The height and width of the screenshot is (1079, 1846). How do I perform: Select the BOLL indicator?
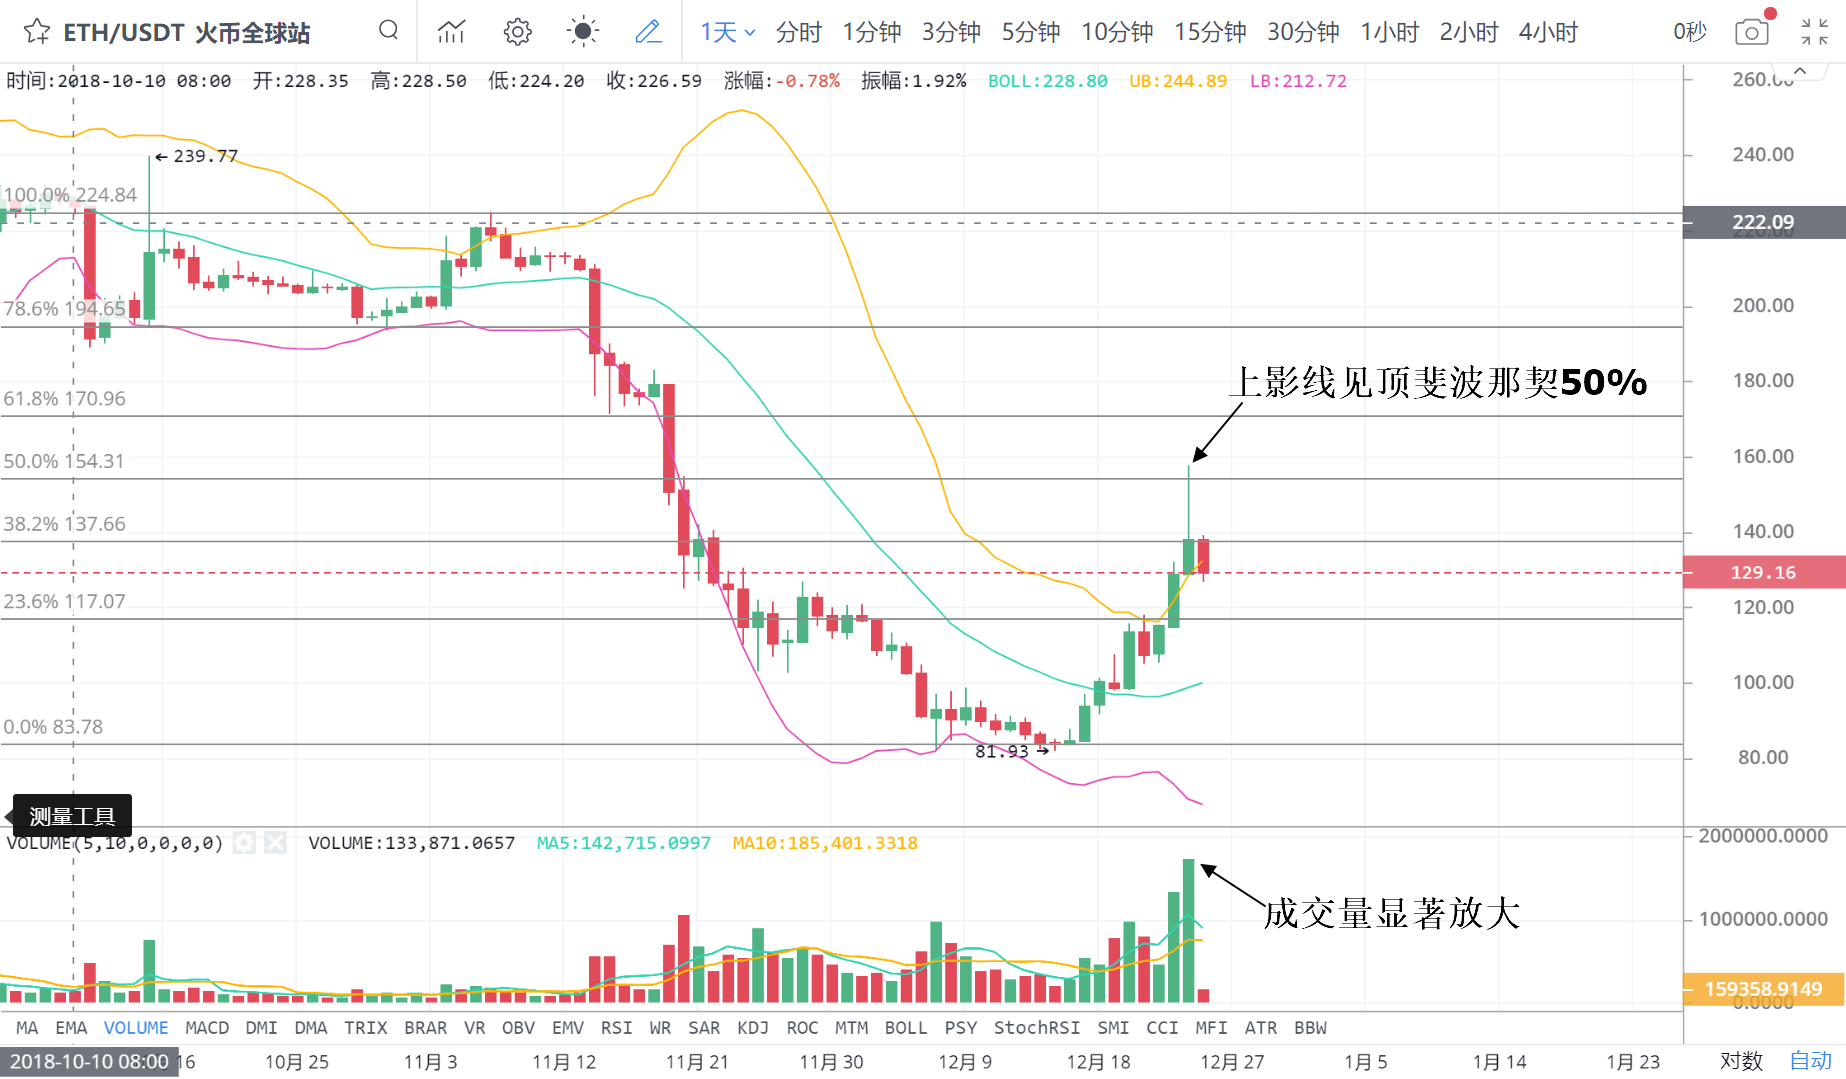(906, 1027)
